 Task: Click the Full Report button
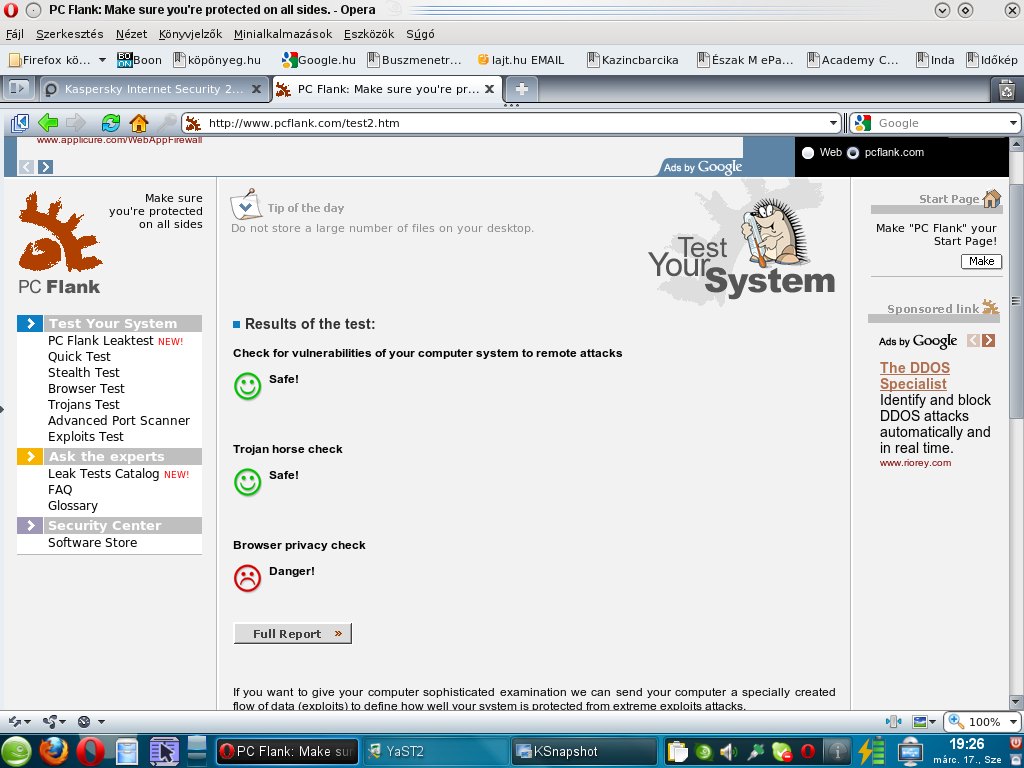coord(293,633)
